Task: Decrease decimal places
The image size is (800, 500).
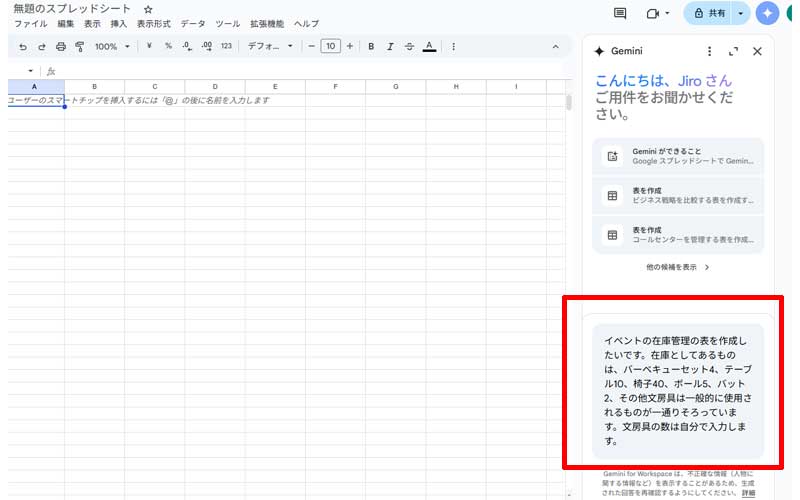Action: [x=187, y=46]
